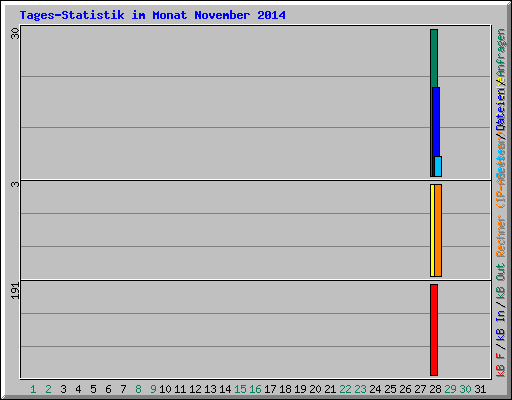Click day 4 on the x-axis

[78, 389]
